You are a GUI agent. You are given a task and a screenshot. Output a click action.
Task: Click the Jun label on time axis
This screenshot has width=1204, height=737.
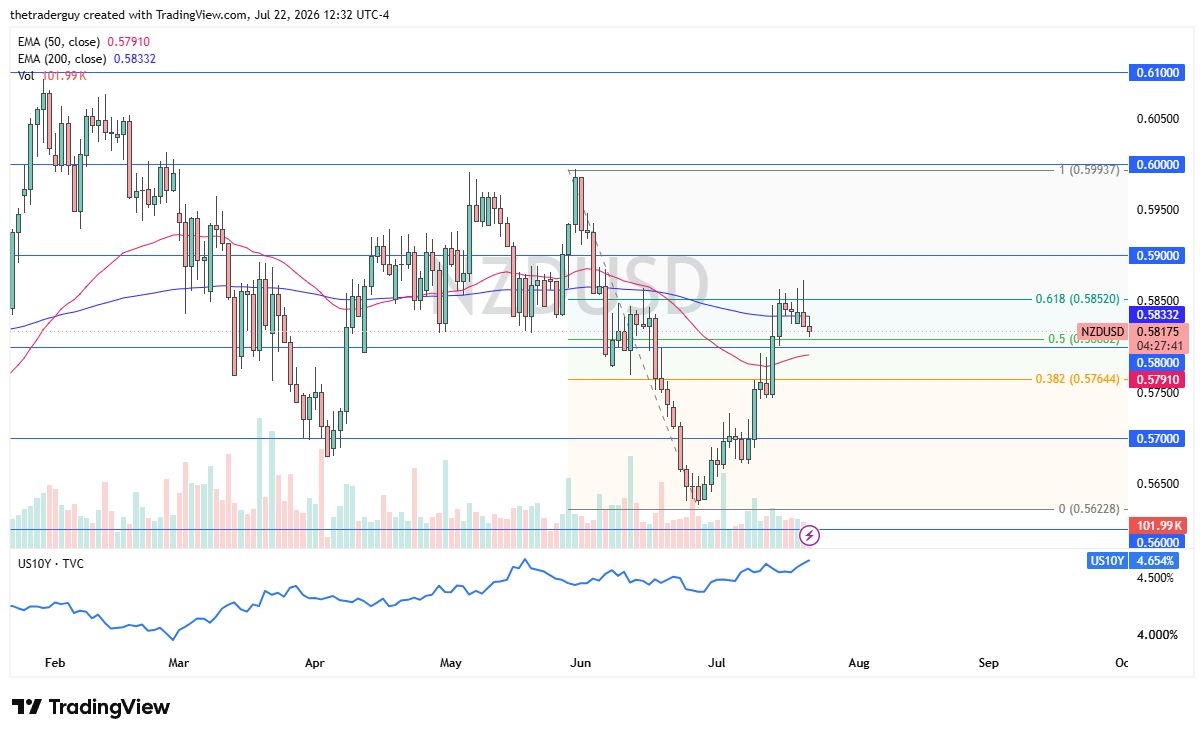click(579, 662)
